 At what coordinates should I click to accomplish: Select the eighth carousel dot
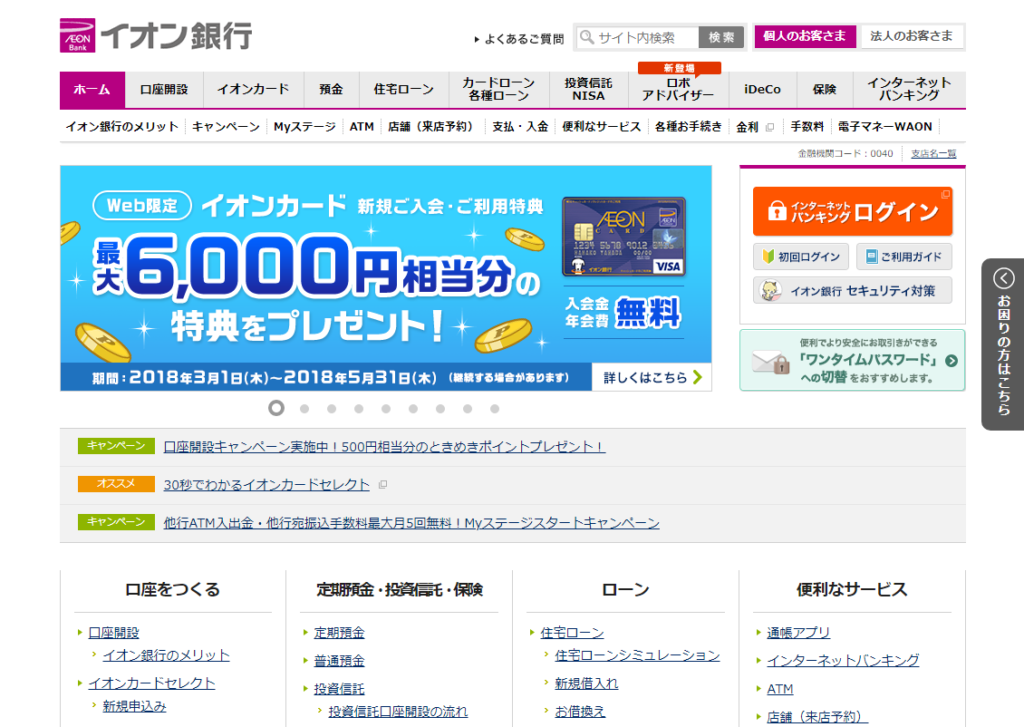[x=468, y=409]
